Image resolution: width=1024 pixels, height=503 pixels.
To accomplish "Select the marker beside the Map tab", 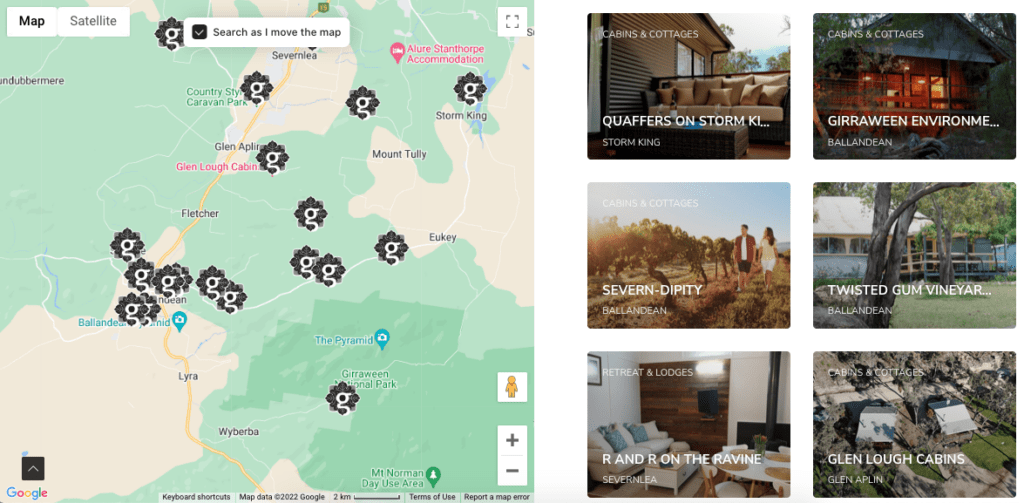I will click(171, 34).
